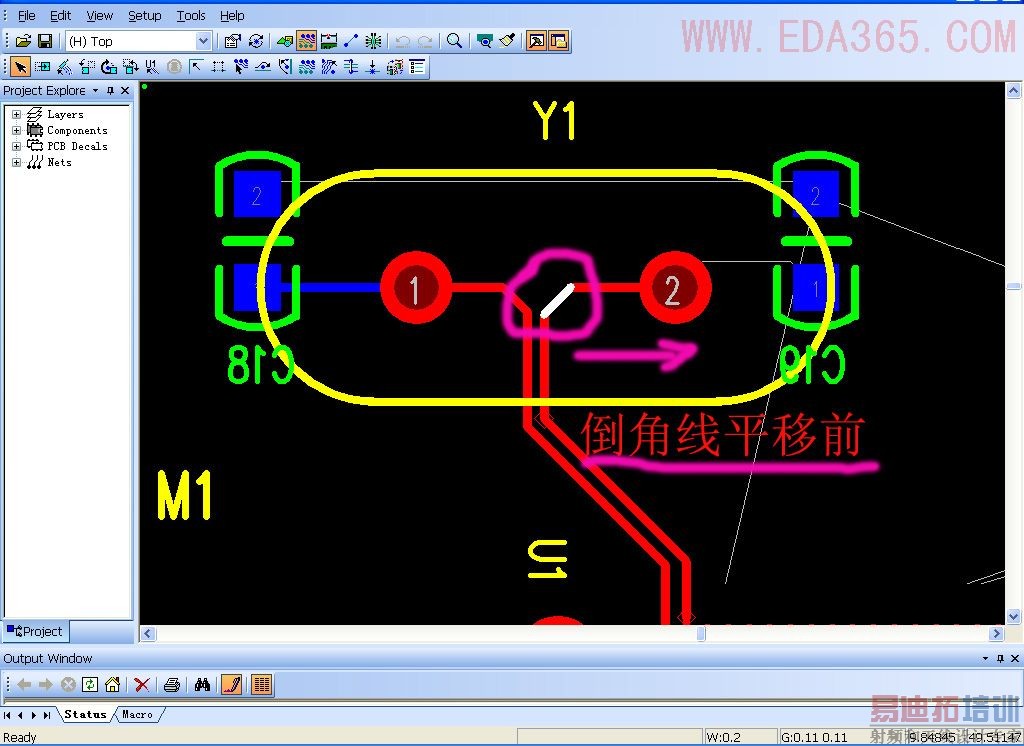Open Output Window options dropdown arrow
The image size is (1024, 746).
[985, 658]
